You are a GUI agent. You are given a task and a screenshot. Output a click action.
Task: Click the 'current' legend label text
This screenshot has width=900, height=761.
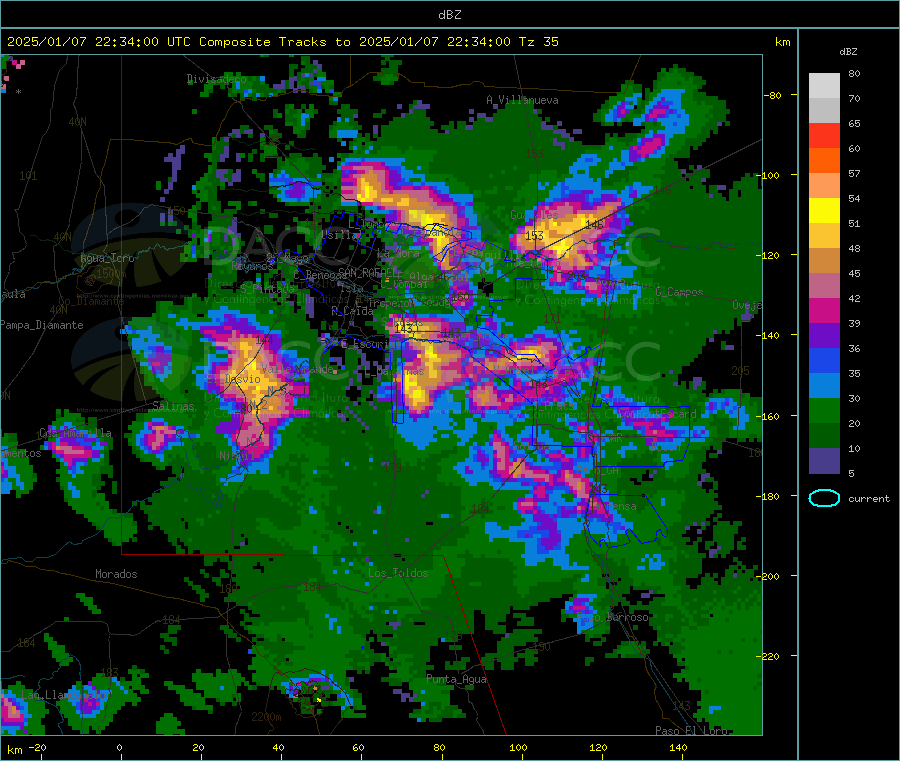869,499
